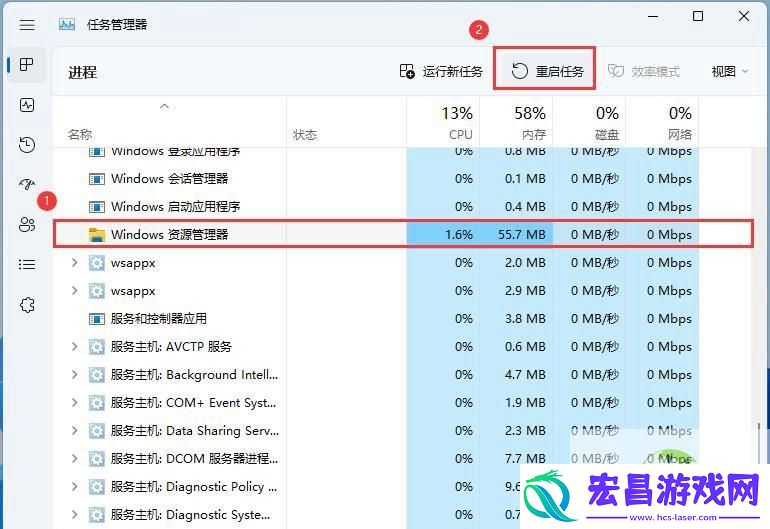Screen dimensions: 770x529
Task: Click the 58% total memory usage figure
Action: (x=530, y=113)
